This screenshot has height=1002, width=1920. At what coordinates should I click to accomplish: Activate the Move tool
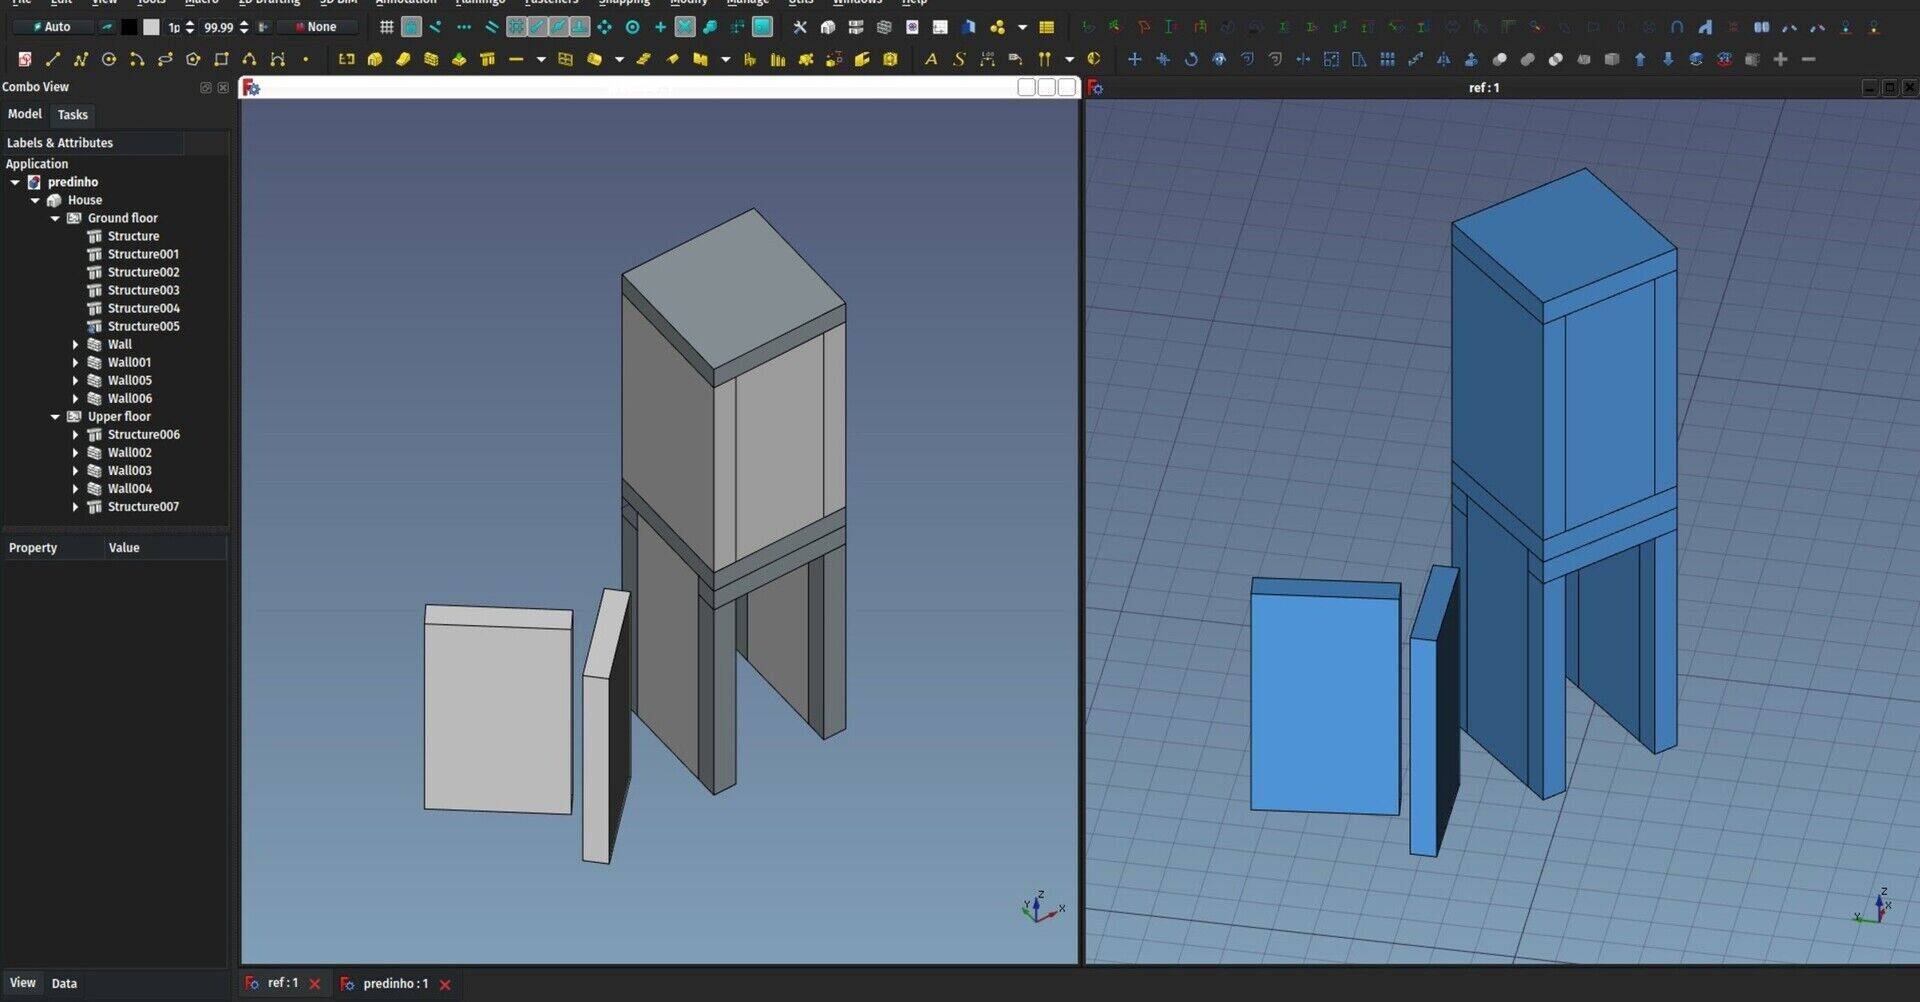[x=1134, y=60]
